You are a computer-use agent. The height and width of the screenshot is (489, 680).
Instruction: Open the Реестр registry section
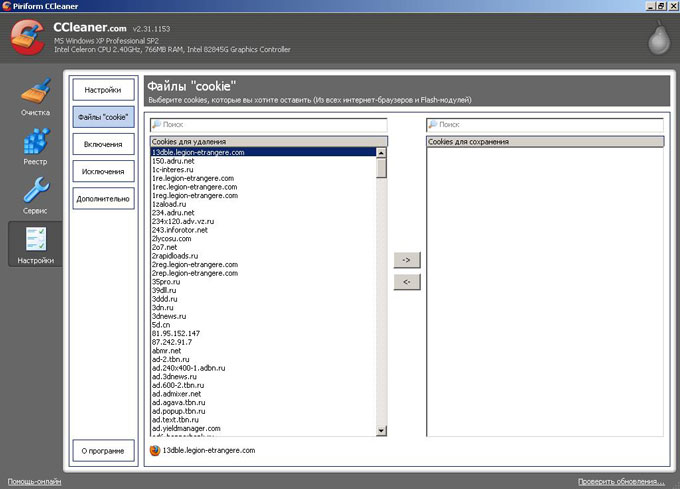coord(36,147)
